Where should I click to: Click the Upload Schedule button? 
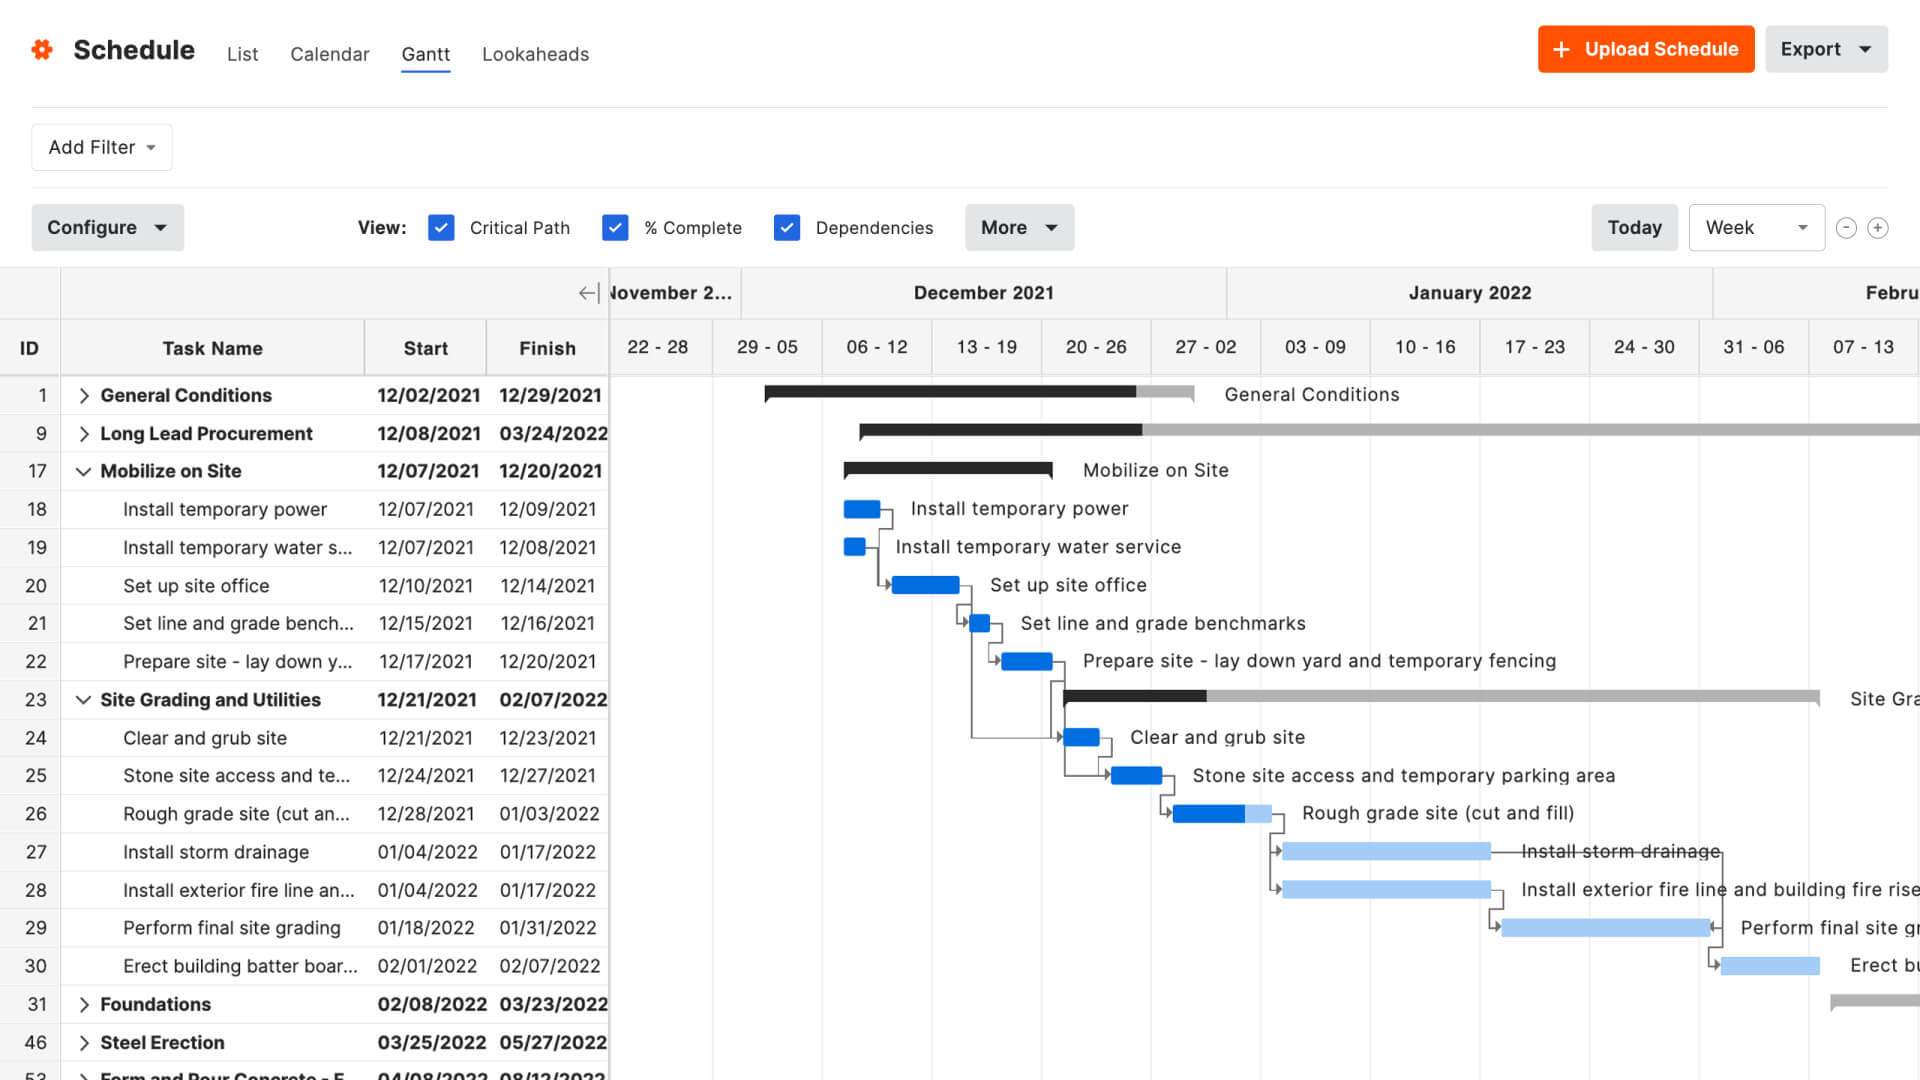pyautogui.click(x=1646, y=49)
